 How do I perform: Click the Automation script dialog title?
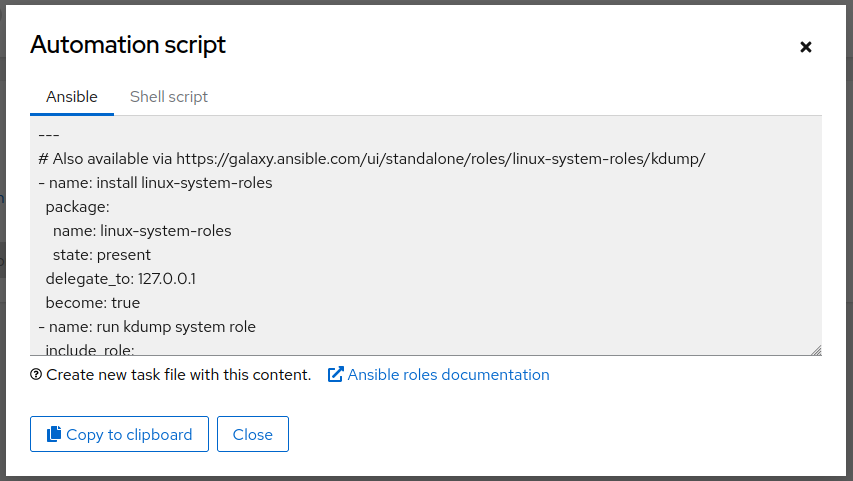(128, 45)
